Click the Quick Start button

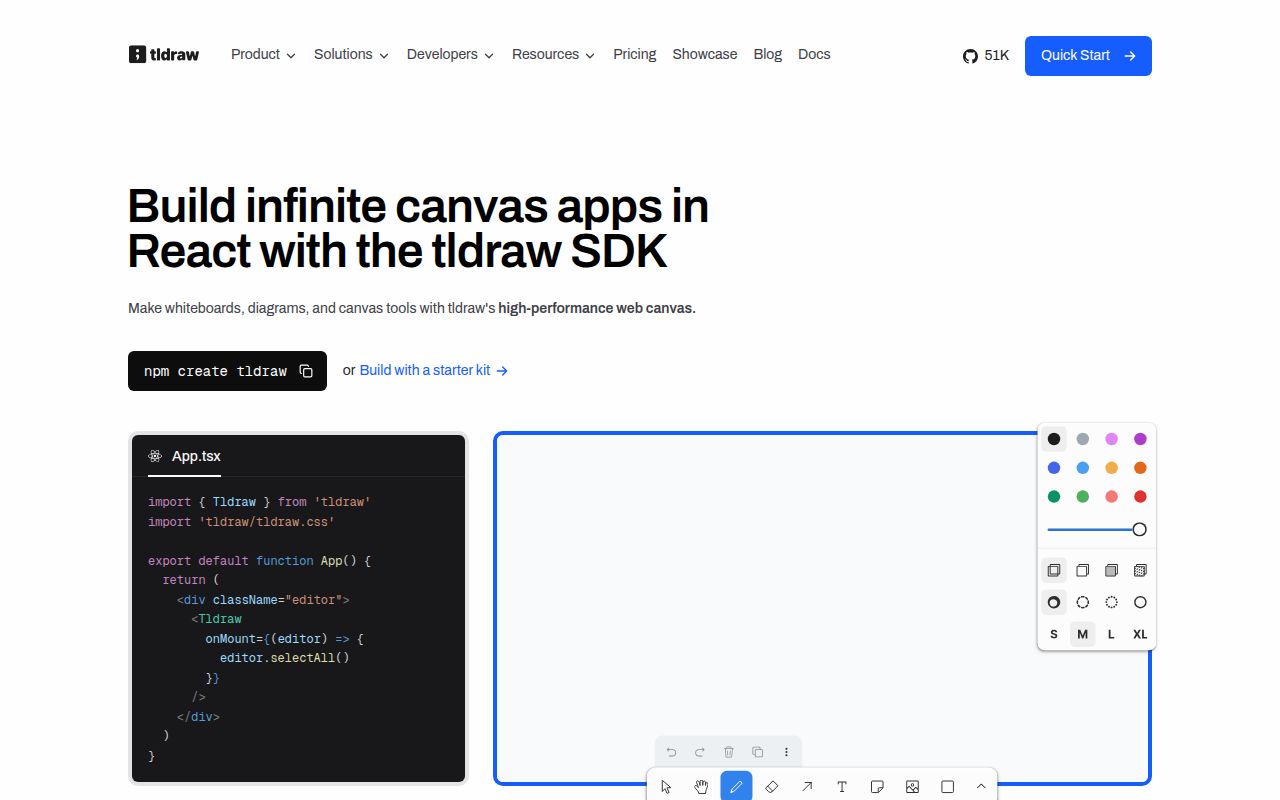pos(1088,56)
